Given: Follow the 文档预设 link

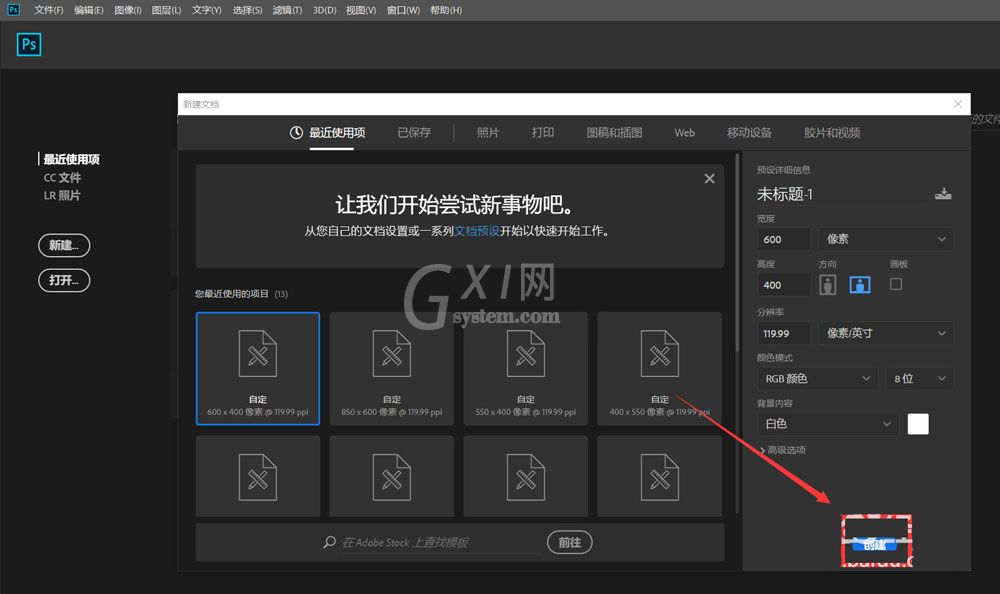Looking at the screenshot, I should (476, 231).
